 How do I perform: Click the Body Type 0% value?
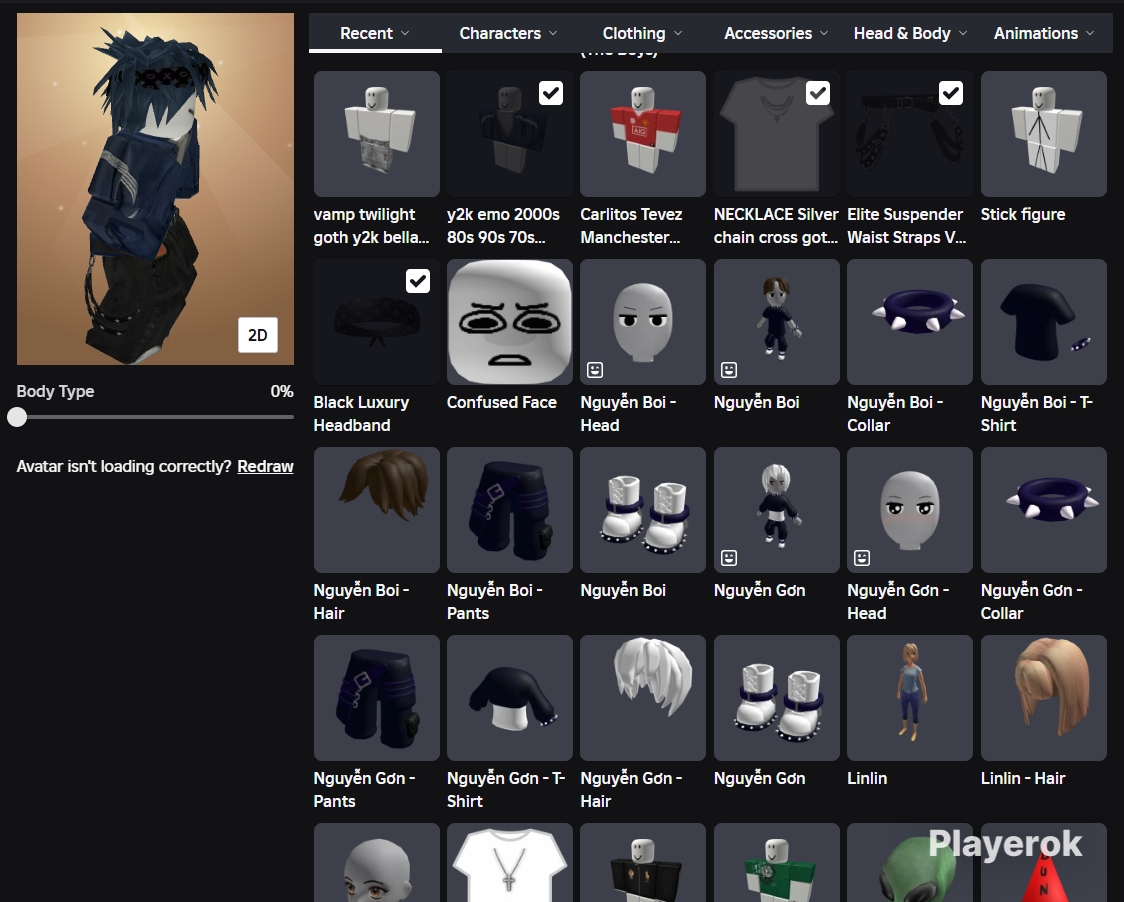[x=282, y=391]
